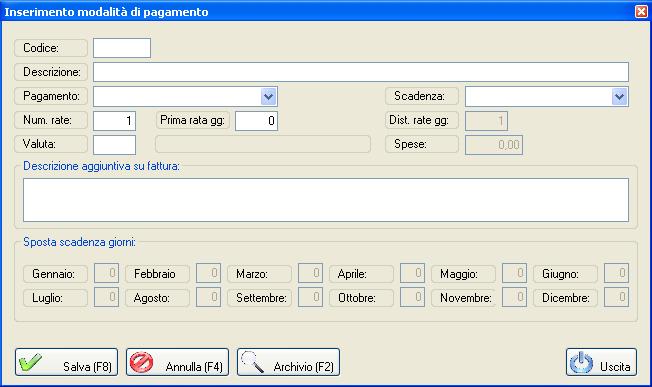Screen dimensions: 652x387
Task: Click the Novembre days field
Action: tap(514, 297)
